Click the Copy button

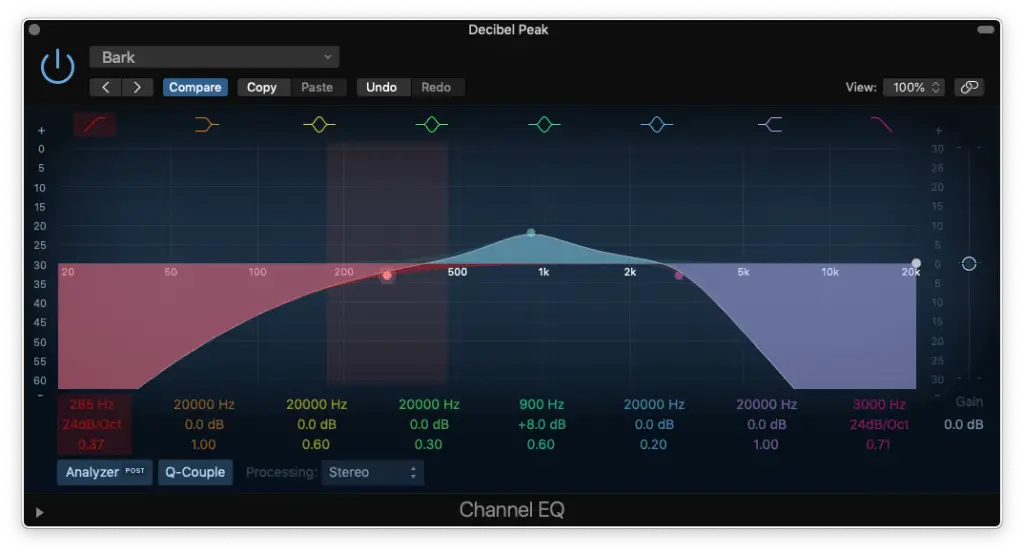click(262, 88)
